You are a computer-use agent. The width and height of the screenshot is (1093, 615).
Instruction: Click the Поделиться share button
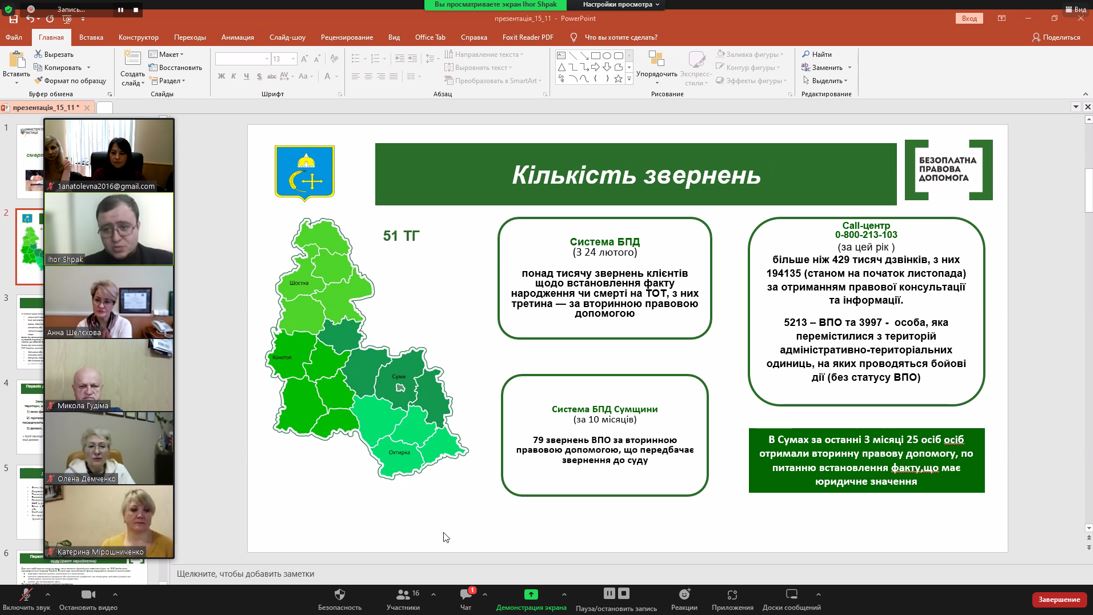(1056, 37)
